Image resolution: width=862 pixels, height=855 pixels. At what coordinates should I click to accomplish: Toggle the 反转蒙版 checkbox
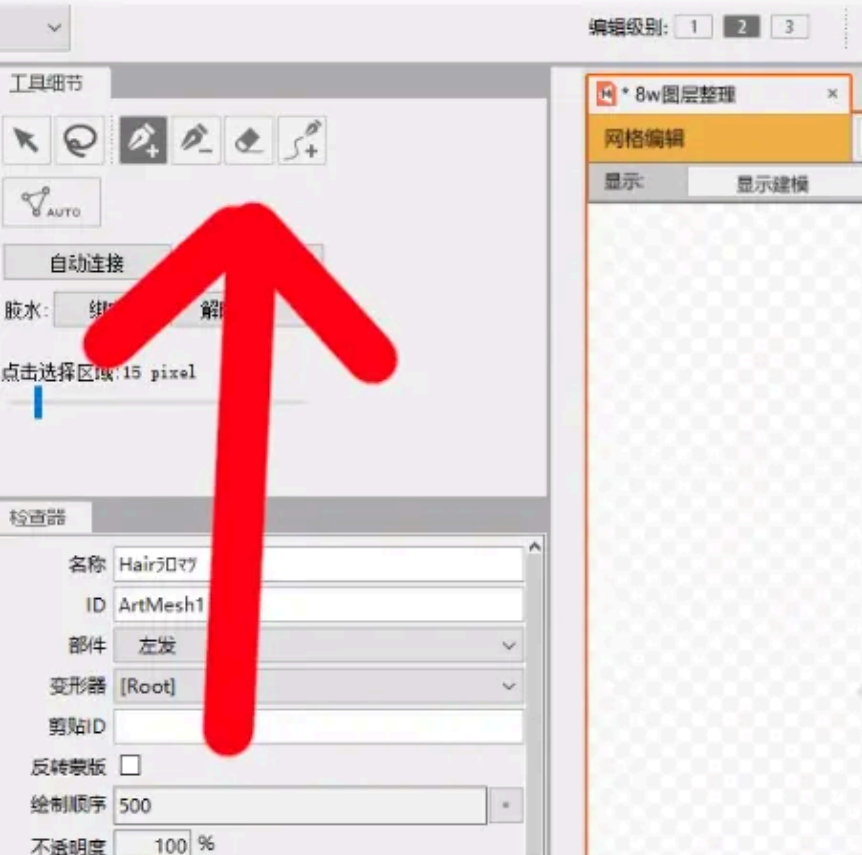tap(130, 765)
